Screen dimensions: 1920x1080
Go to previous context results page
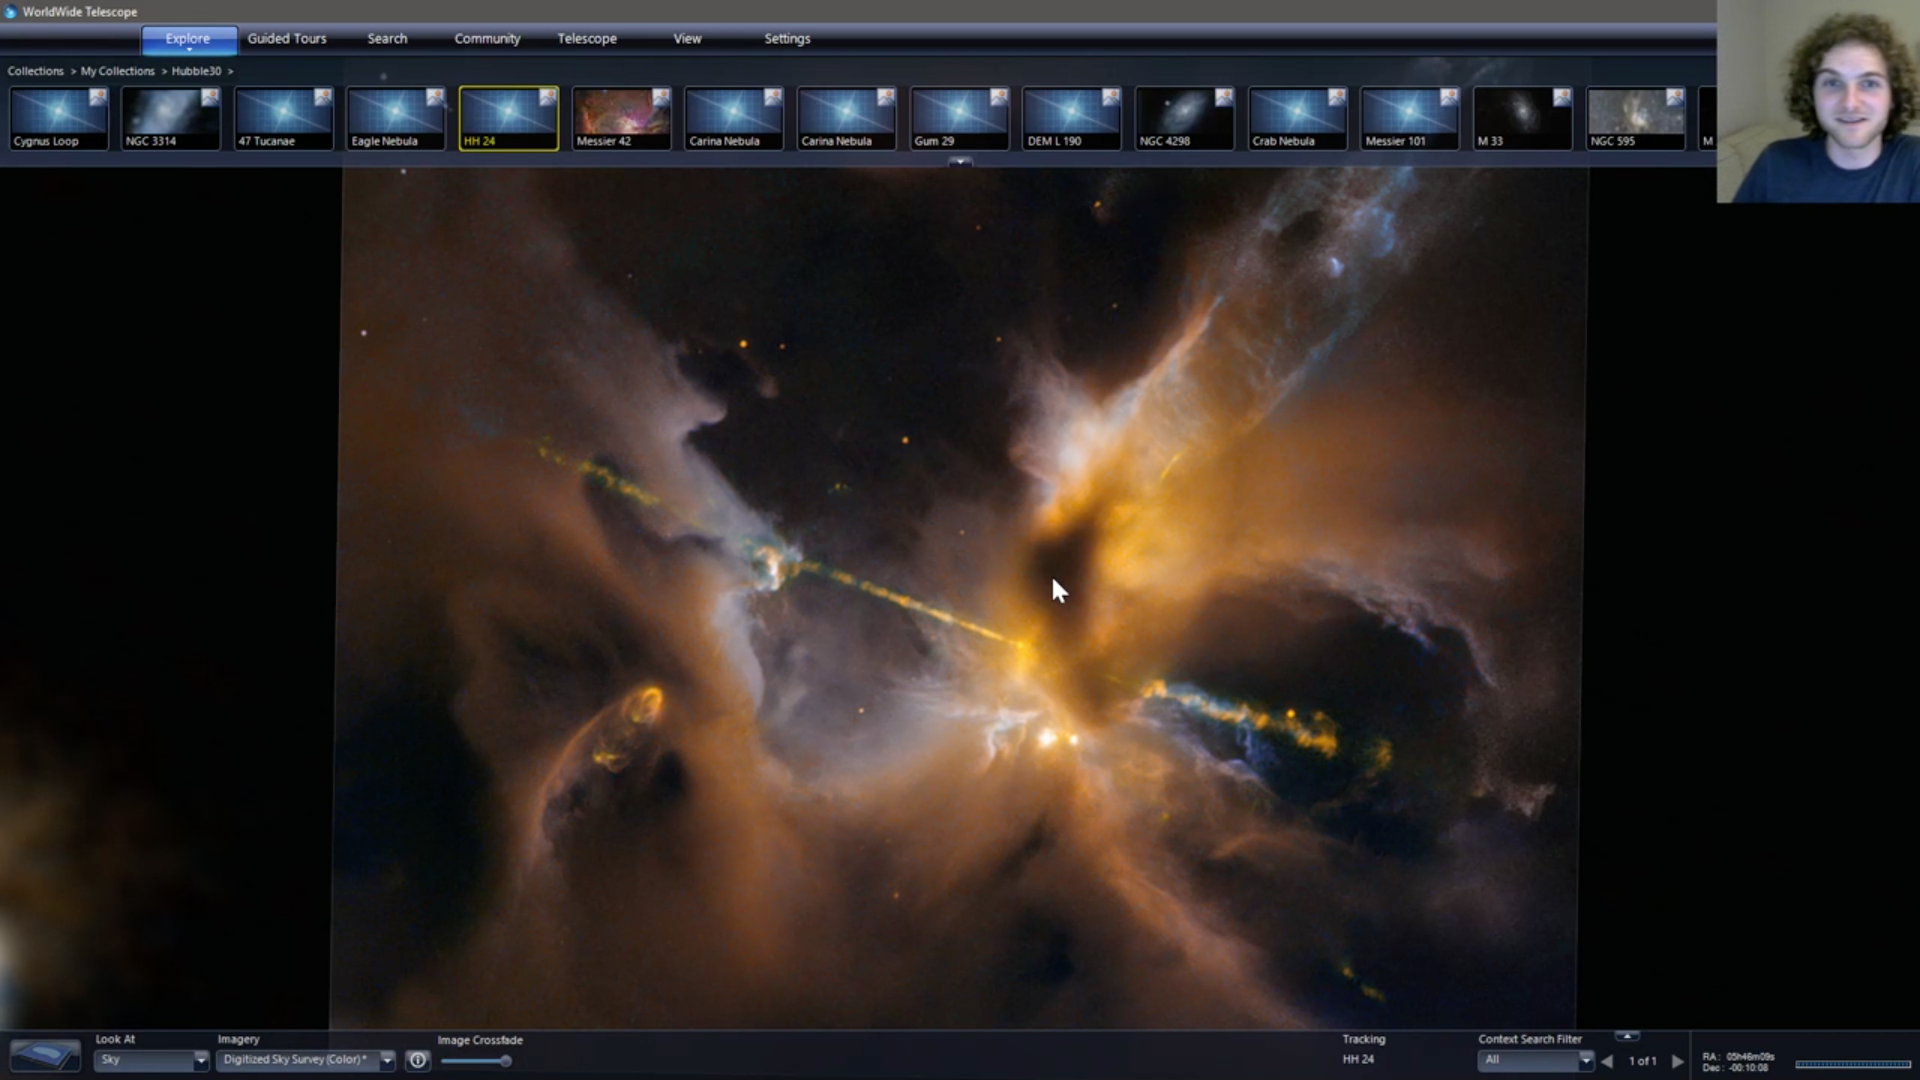(1607, 1061)
